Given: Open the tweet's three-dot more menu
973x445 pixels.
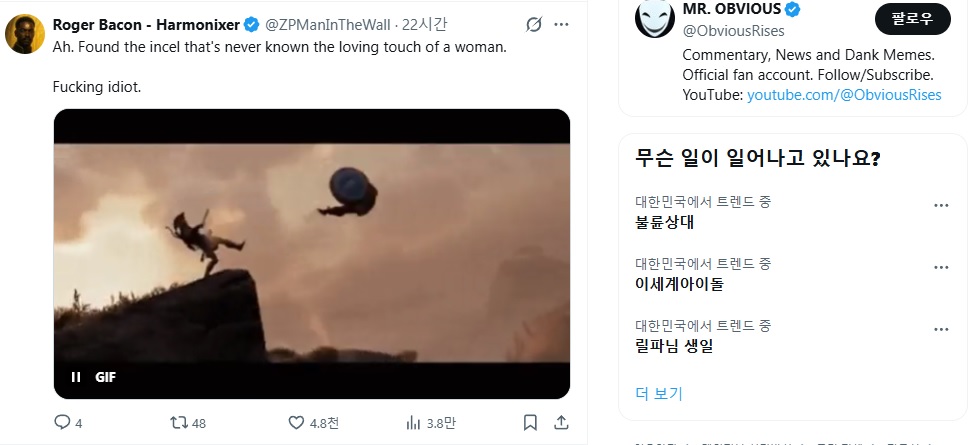Looking at the screenshot, I should [x=561, y=24].
